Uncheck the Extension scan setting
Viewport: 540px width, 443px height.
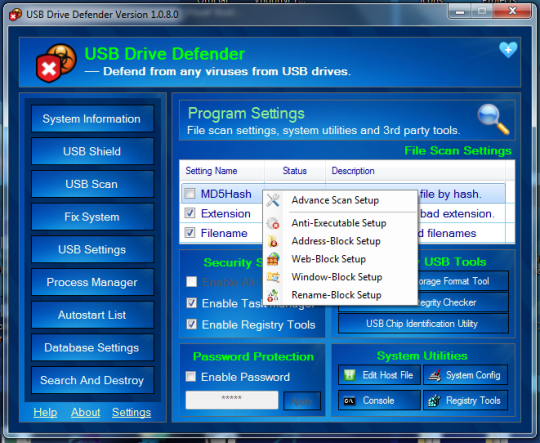[x=190, y=213]
